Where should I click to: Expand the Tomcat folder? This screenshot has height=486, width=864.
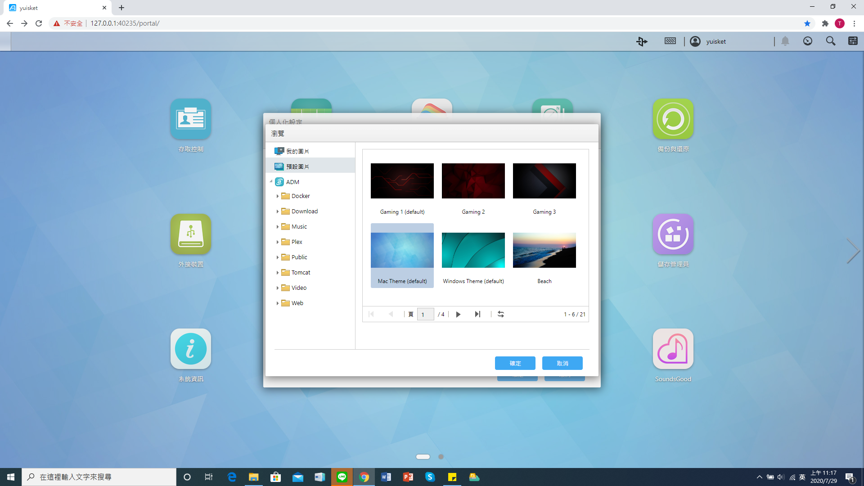(277, 273)
